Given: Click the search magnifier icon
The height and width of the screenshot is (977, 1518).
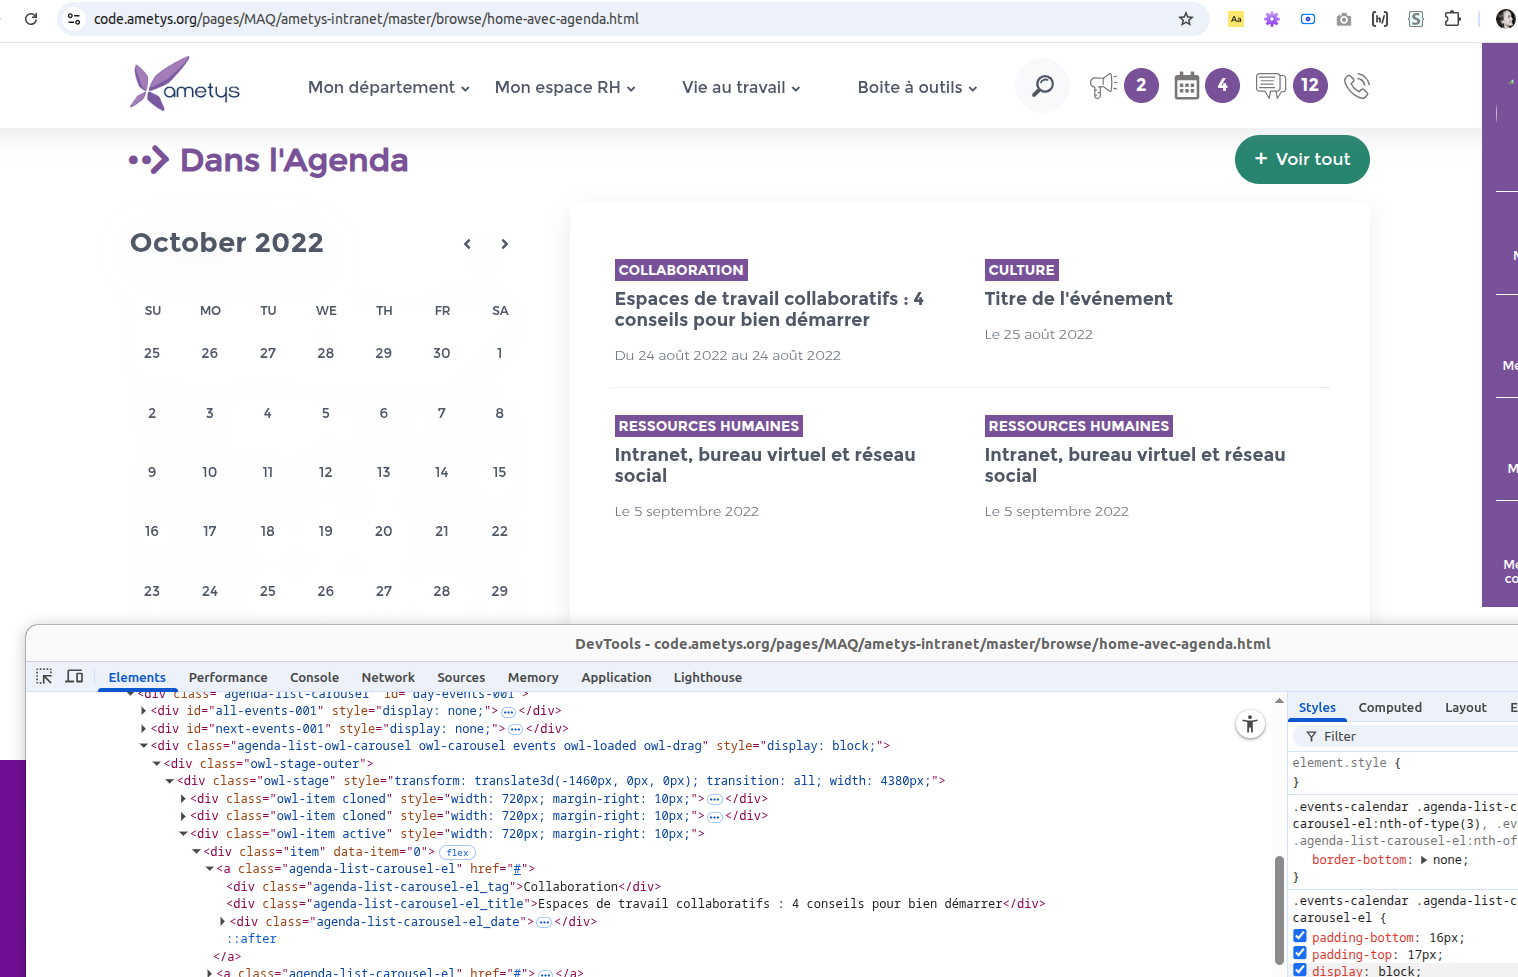Looking at the screenshot, I should click(1042, 86).
